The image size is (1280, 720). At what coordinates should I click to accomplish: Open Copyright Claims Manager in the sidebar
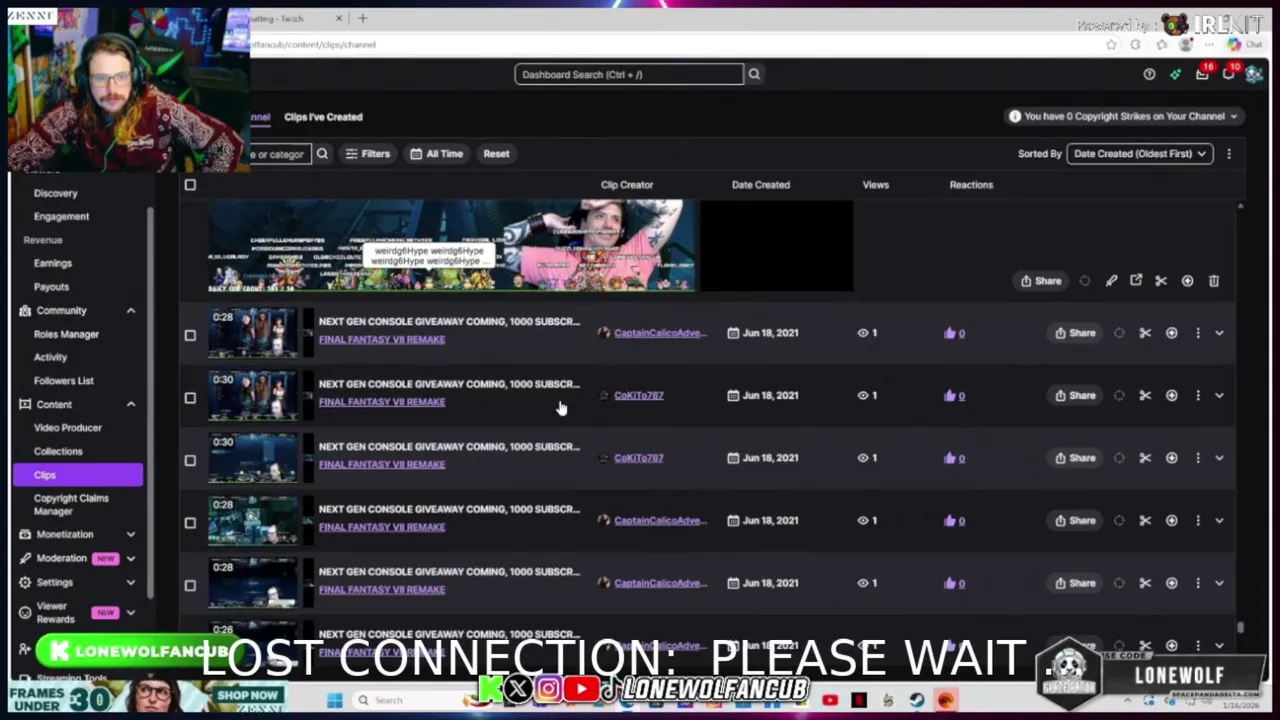click(x=71, y=505)
